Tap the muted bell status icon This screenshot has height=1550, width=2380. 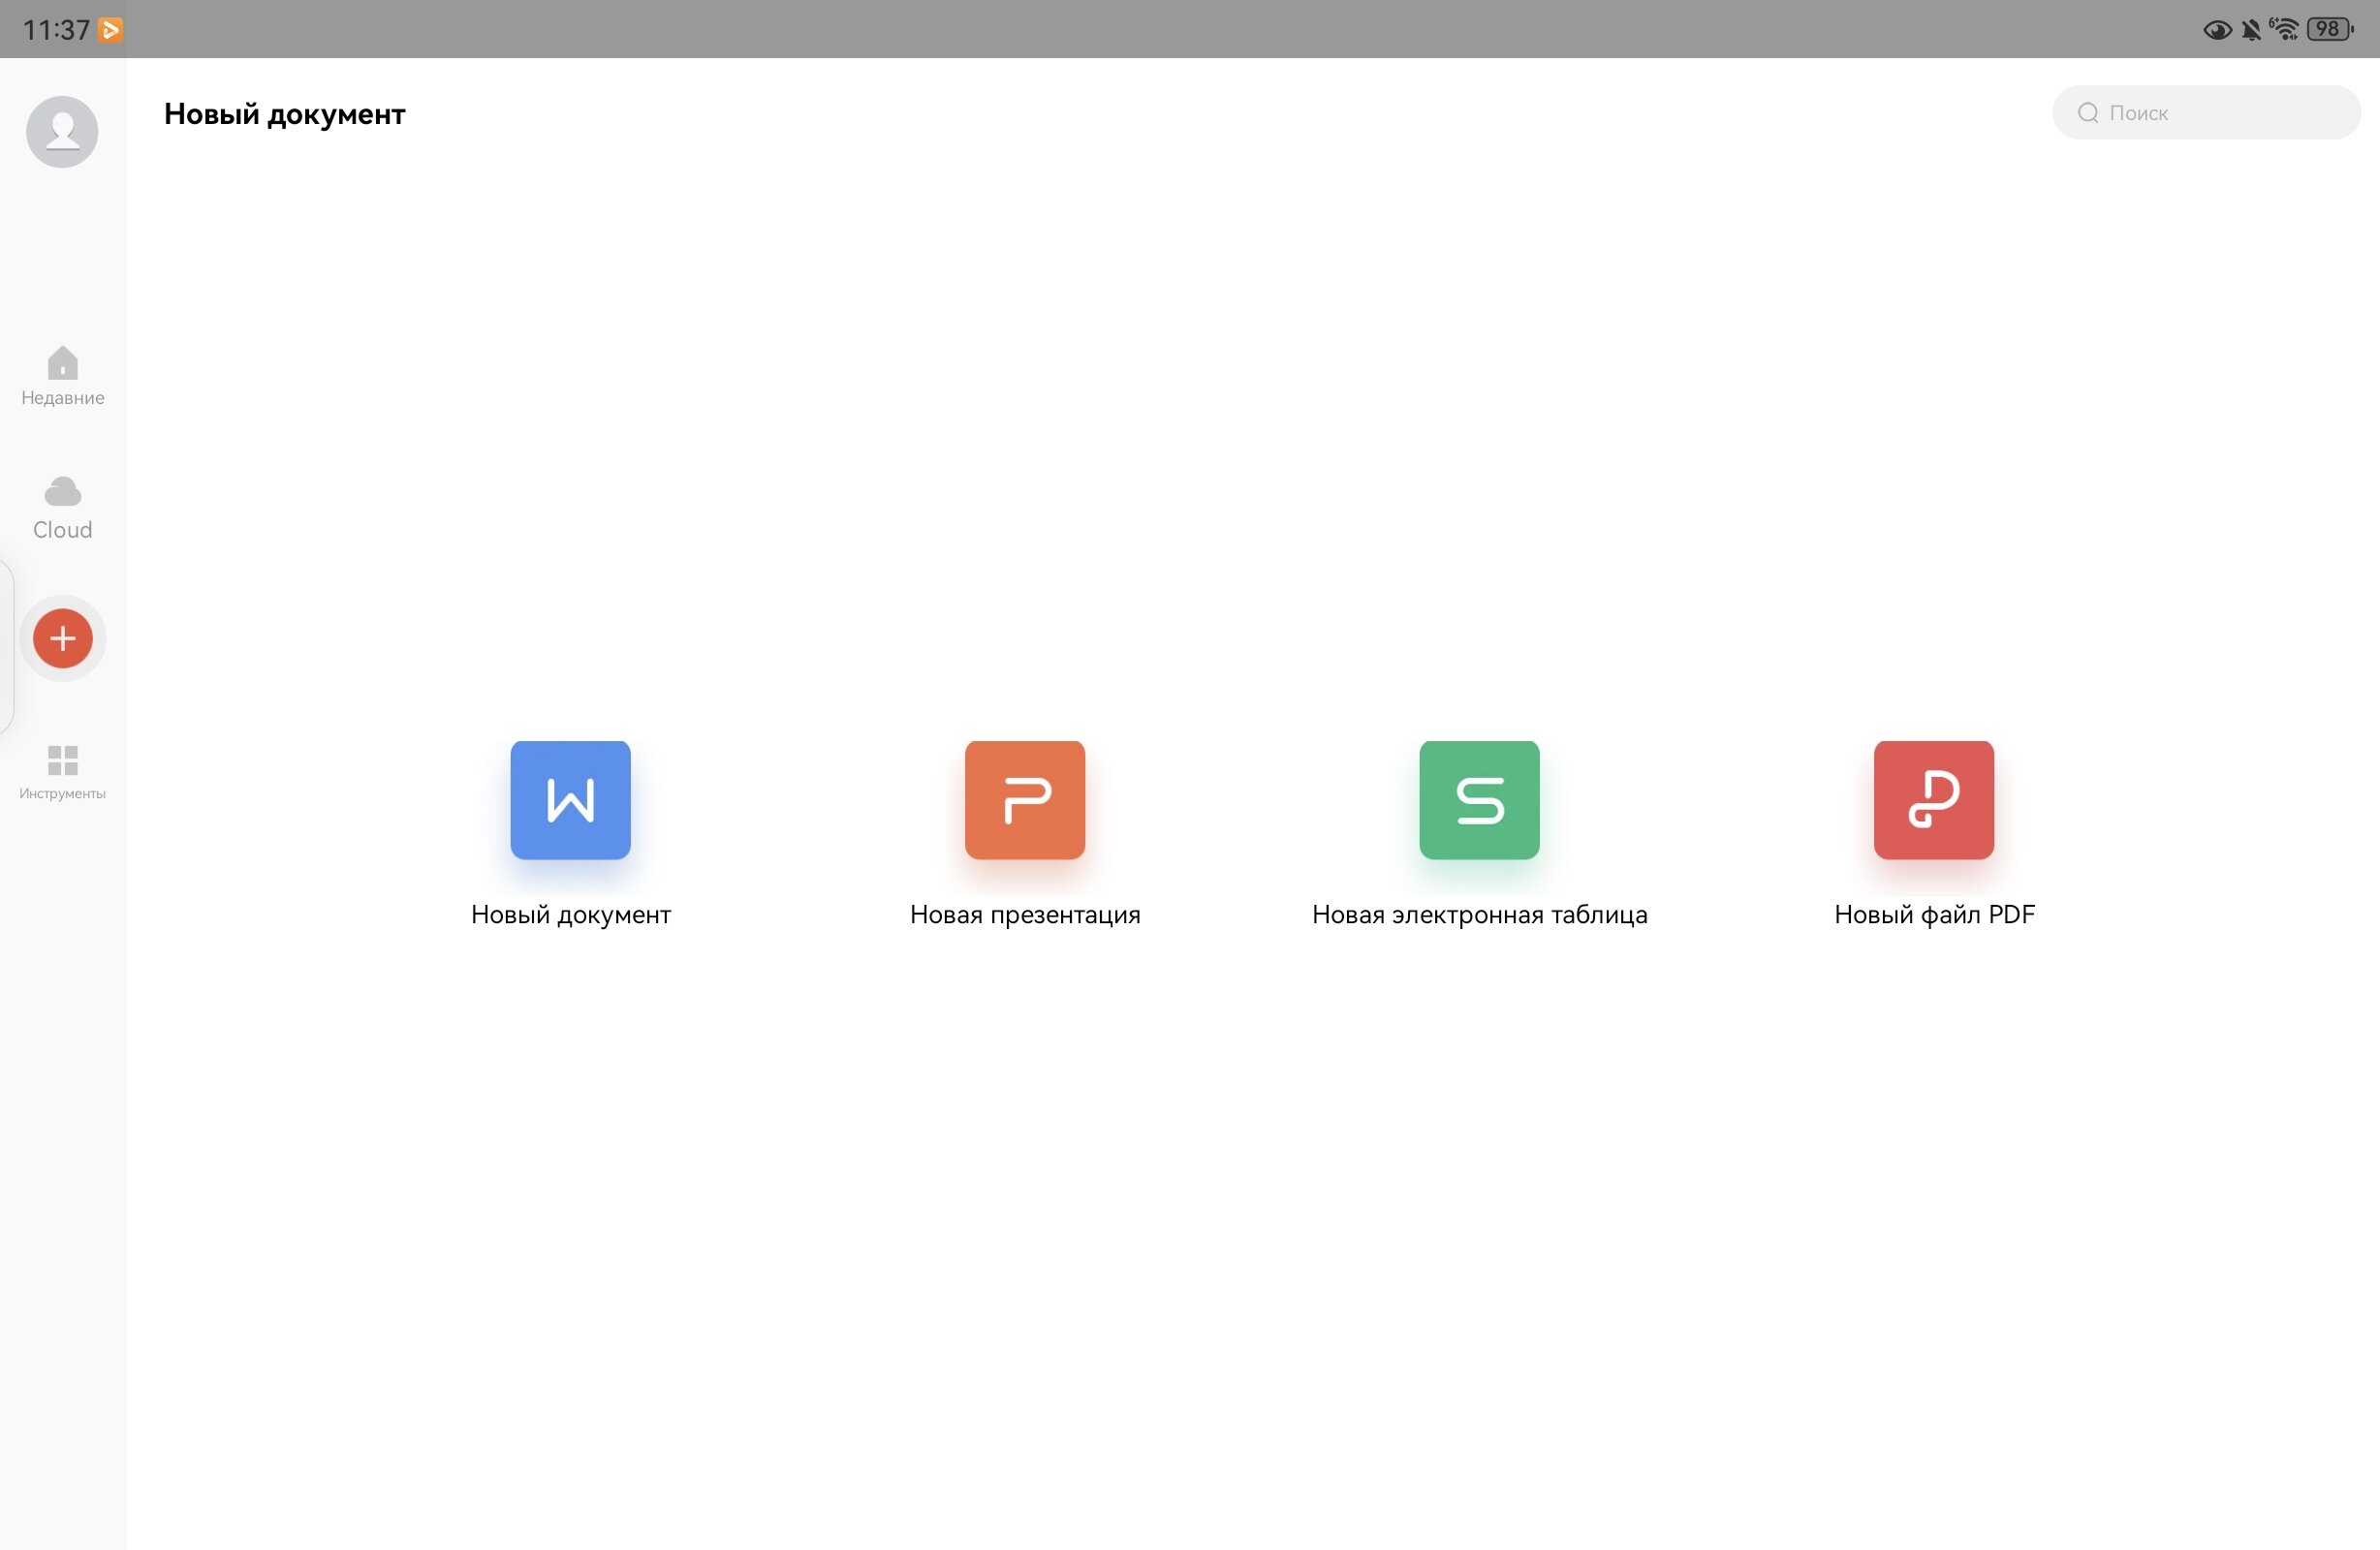2251,30
